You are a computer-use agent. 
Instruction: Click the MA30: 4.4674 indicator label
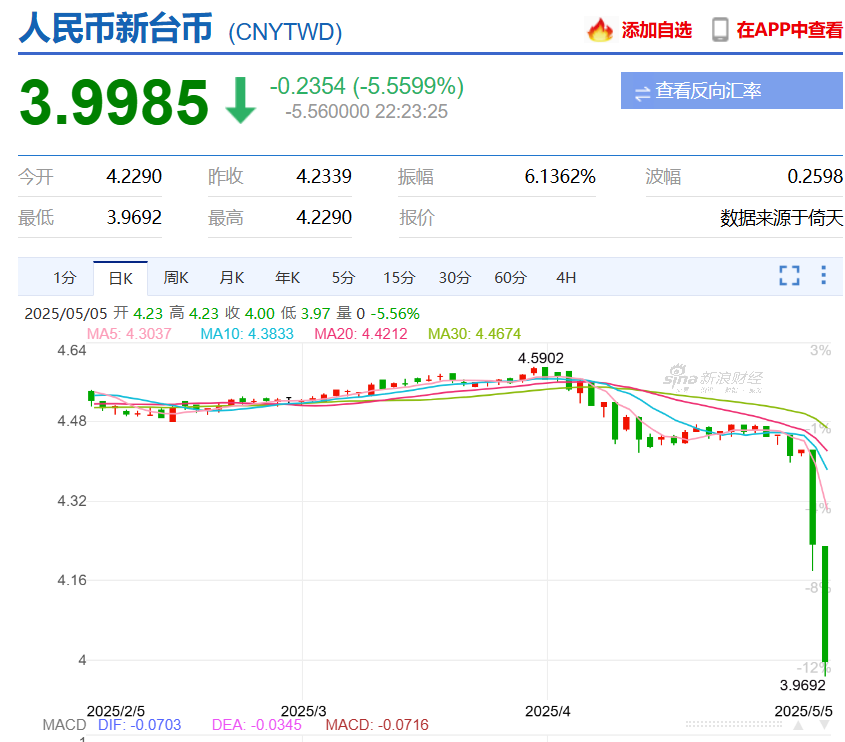point(474,334)
